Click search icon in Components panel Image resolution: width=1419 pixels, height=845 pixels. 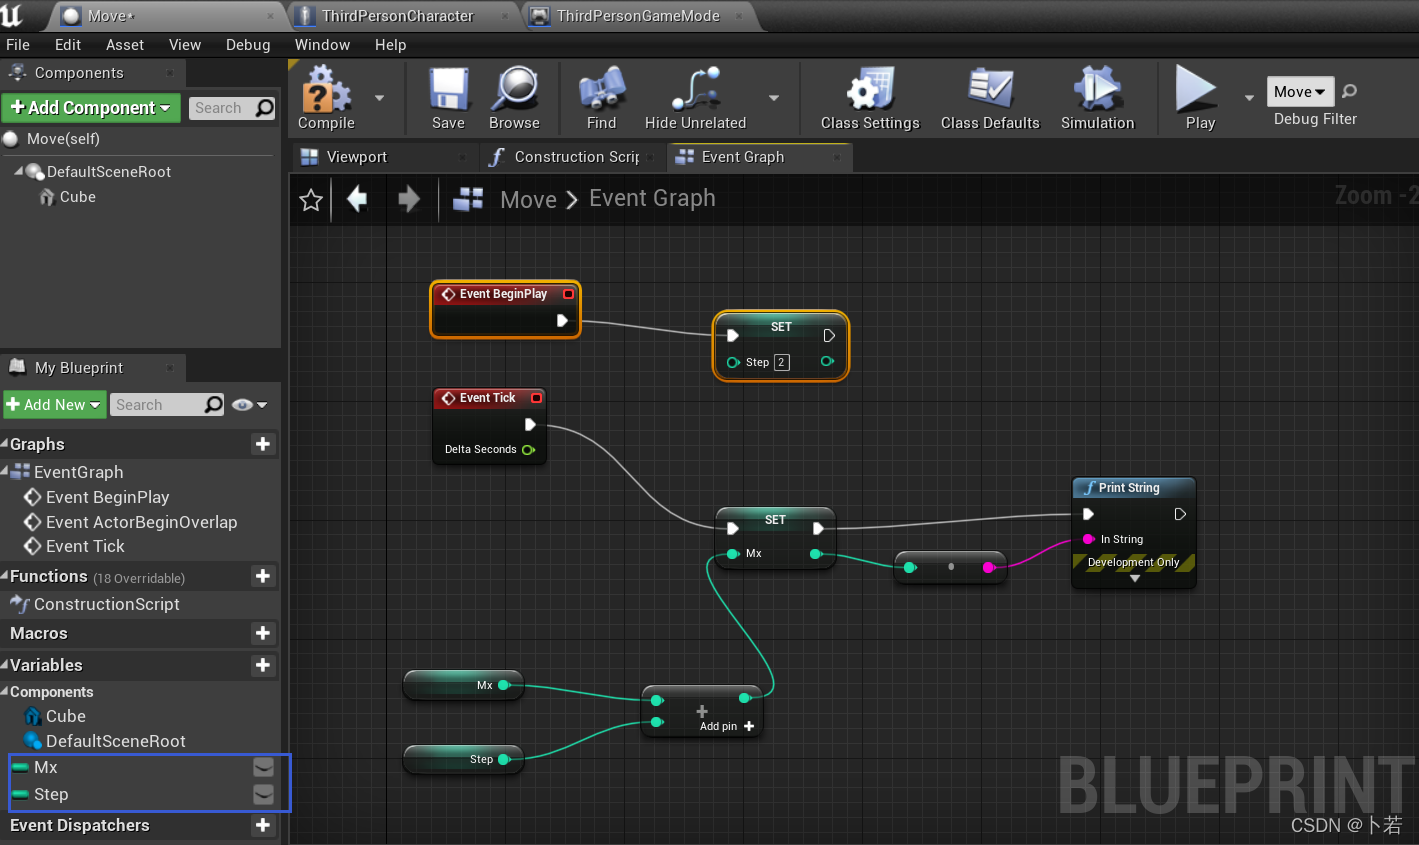[x=264, y=108]
